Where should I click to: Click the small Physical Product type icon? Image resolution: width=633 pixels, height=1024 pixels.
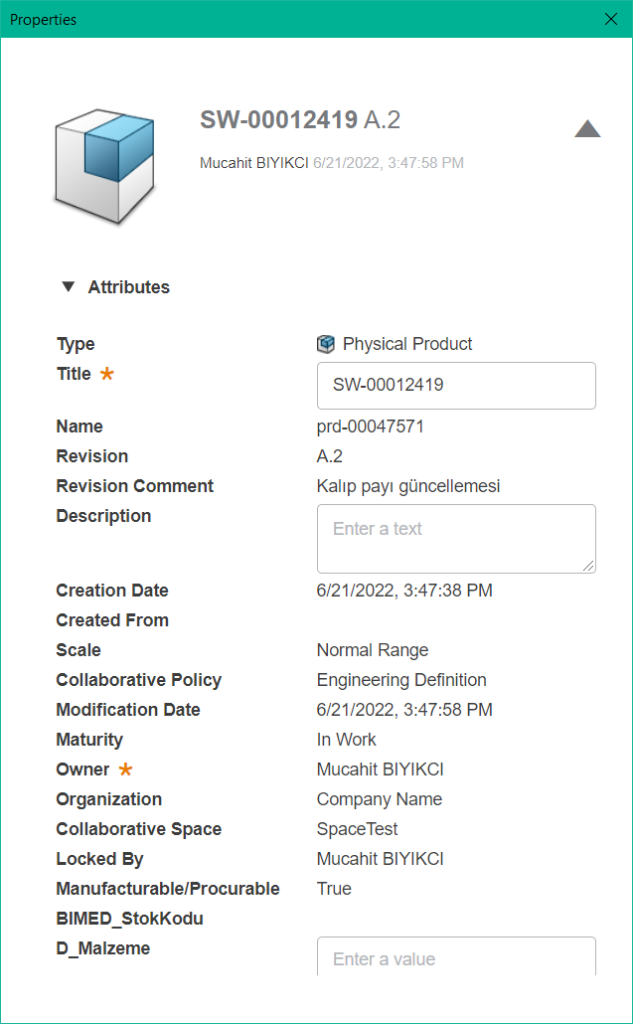tap(325, 344)
